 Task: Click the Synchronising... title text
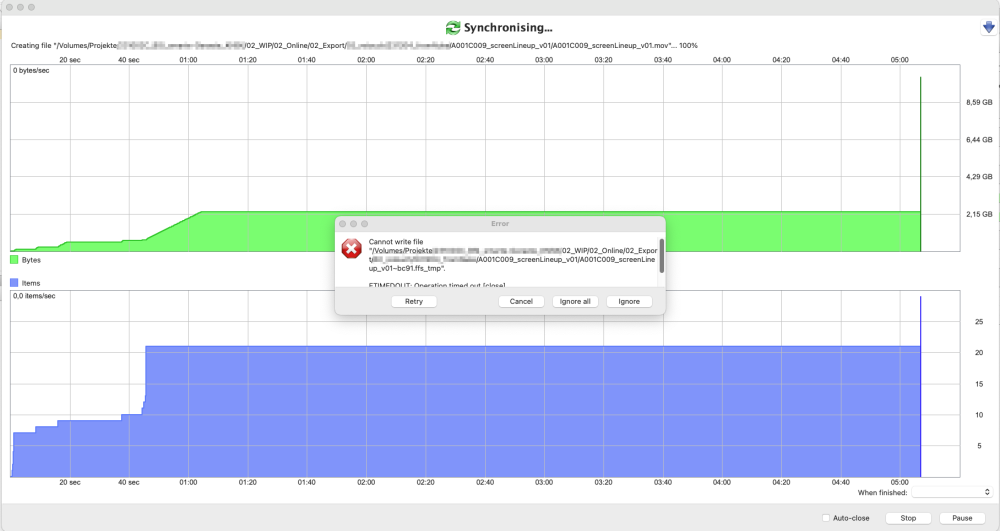pos(508,28)
